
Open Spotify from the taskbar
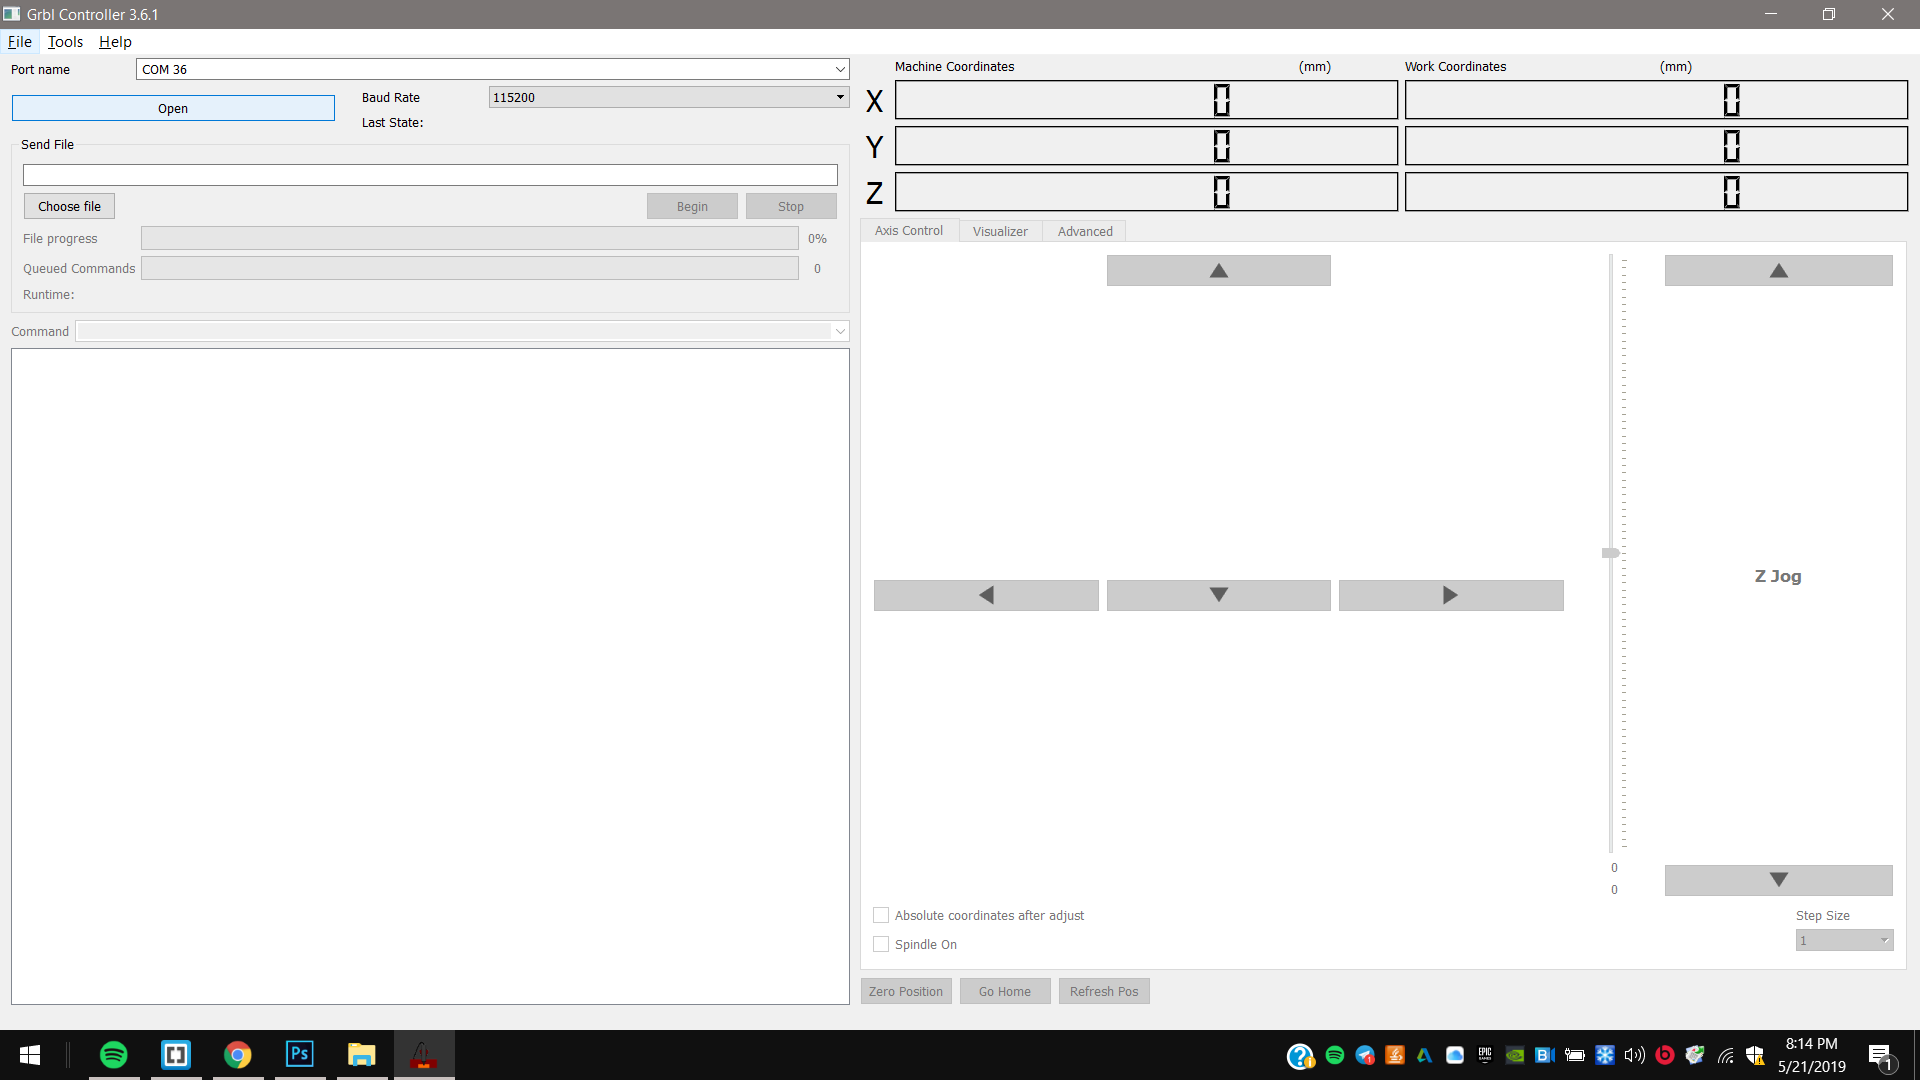pyautogui.click(x=114, y=1055)
